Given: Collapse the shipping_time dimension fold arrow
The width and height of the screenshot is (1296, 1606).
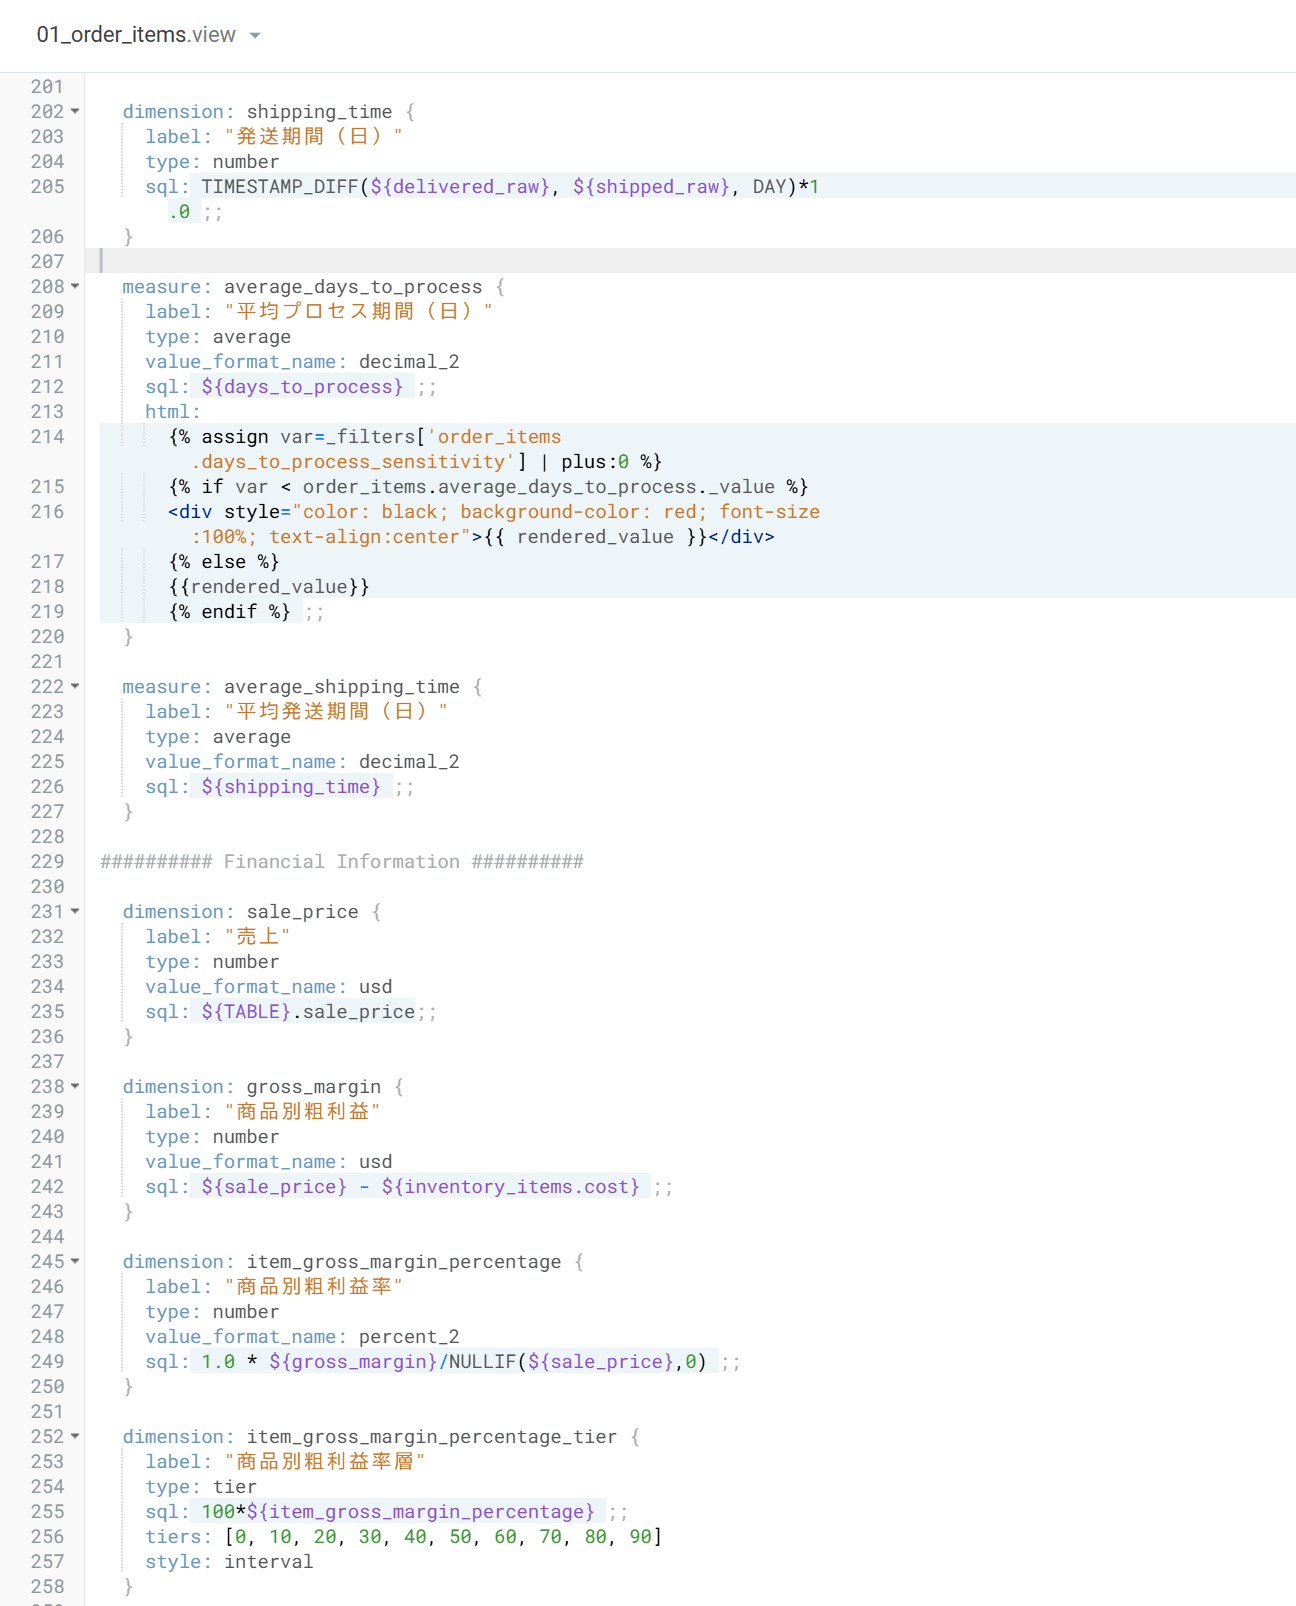Looking at the screenshot, I should [75, 111].
